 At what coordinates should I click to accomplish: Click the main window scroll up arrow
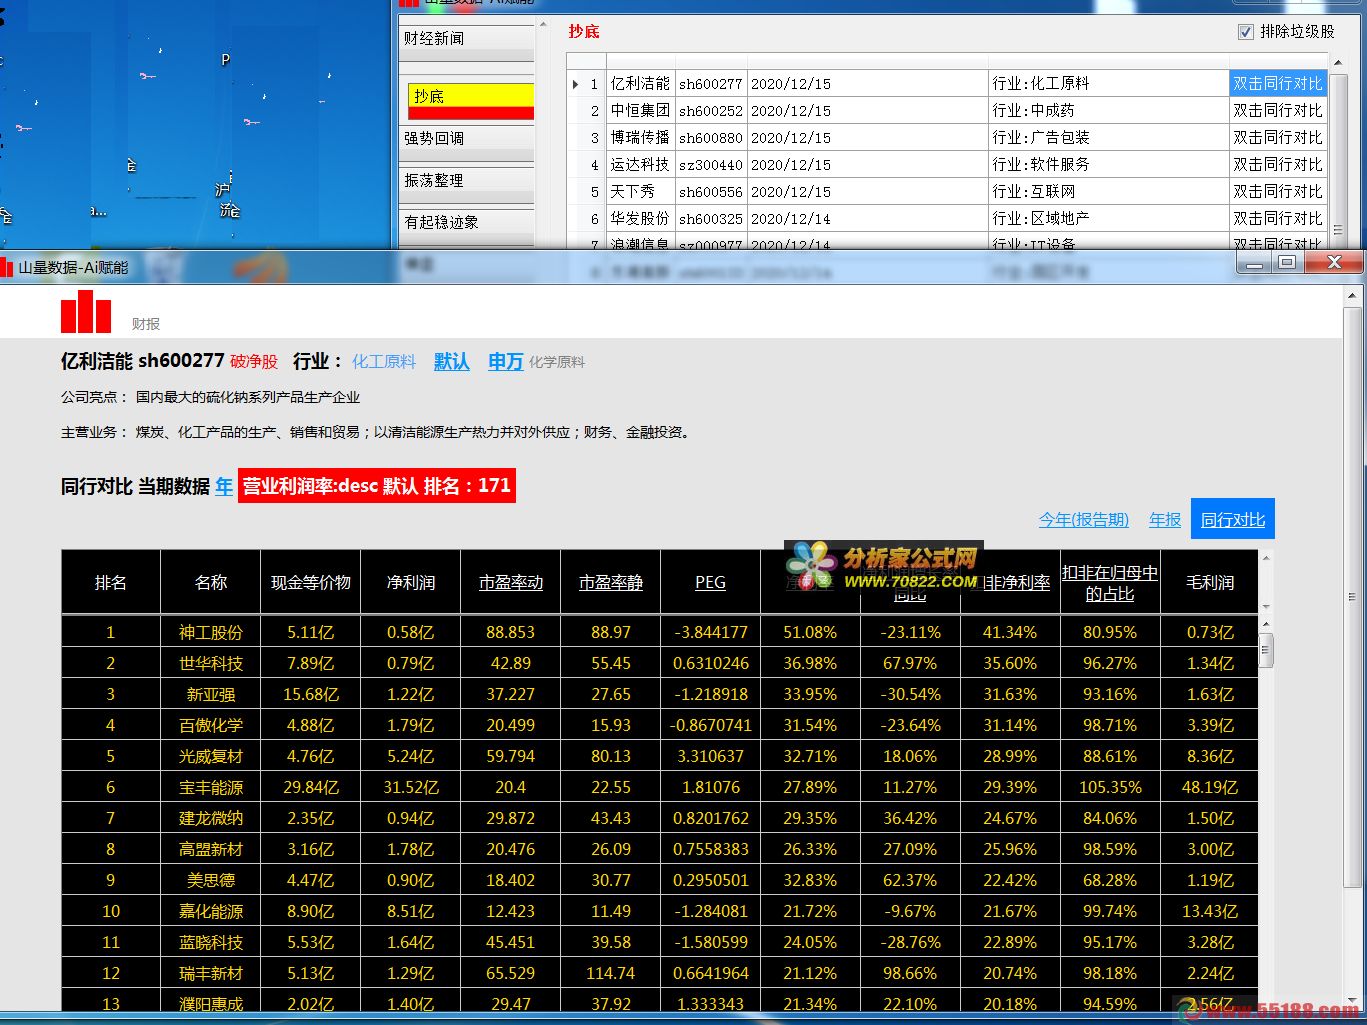[1353, 296]
